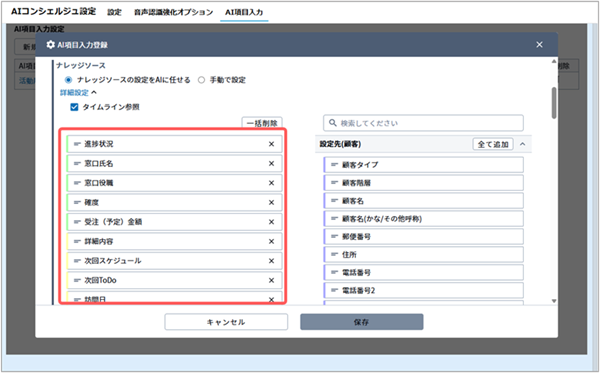Click drag handle icon of 電話番号2
The height and width of the screenshot is (373, 600).
[334, 290]
